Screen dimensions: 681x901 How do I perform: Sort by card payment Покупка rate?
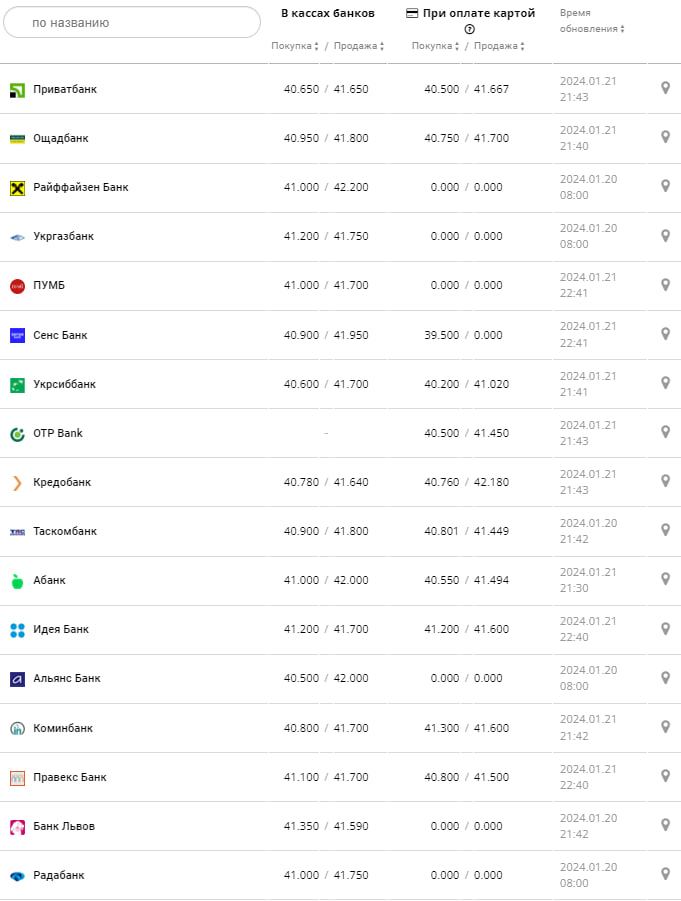[x=435, y=46]
